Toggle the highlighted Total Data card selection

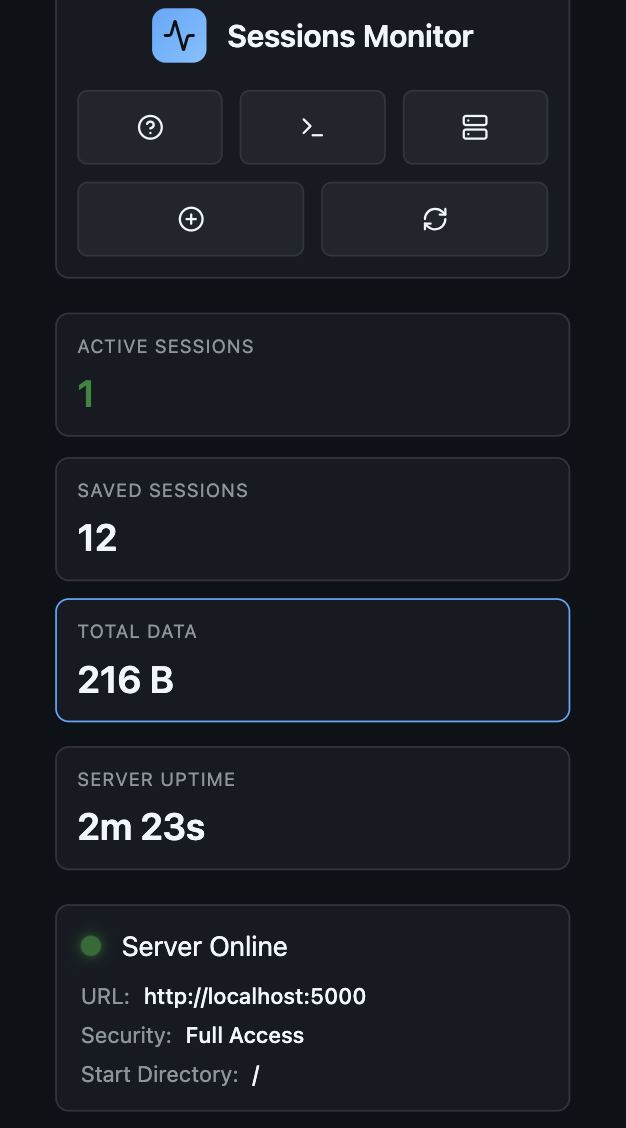tap(312, 660)
